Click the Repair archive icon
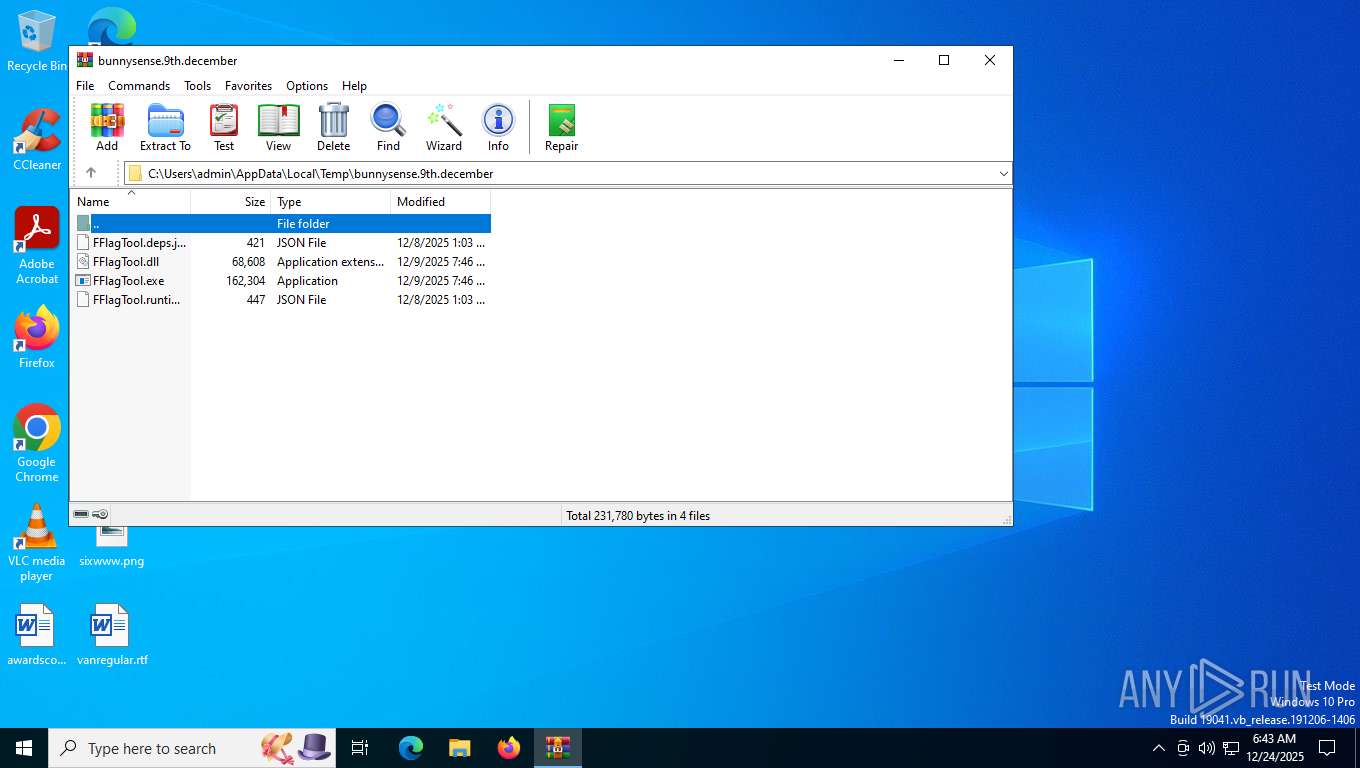 click(561, 128)
